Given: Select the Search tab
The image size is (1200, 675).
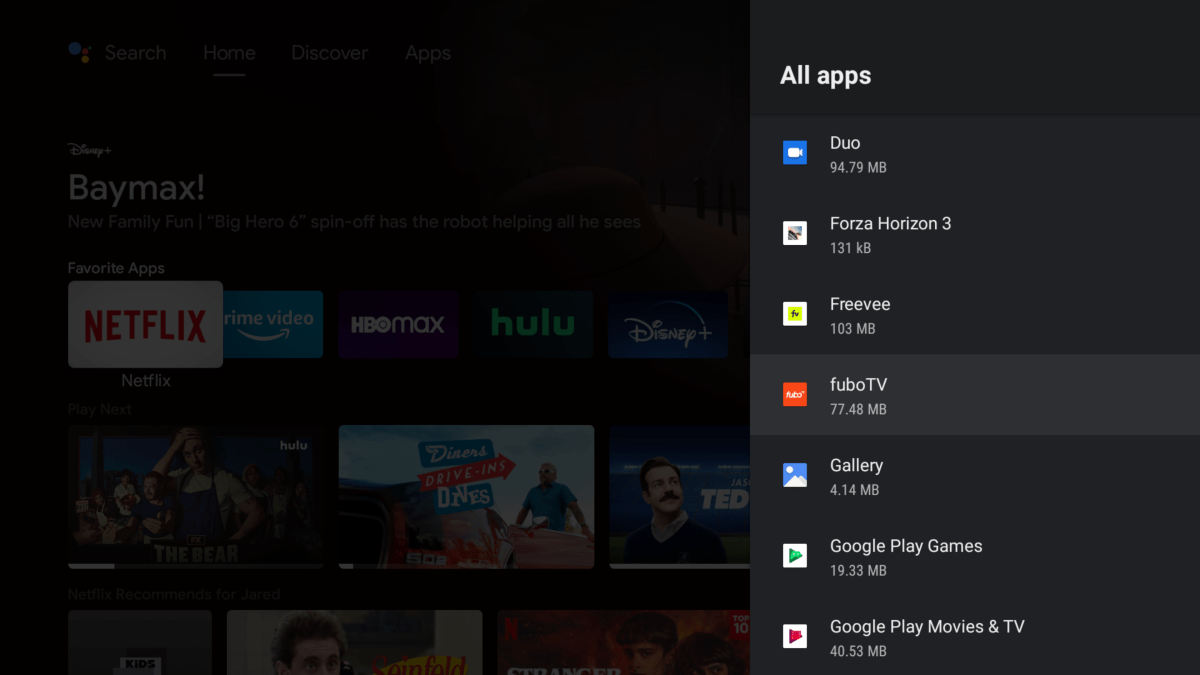Looking at the screenshot, I should (136, 53).
